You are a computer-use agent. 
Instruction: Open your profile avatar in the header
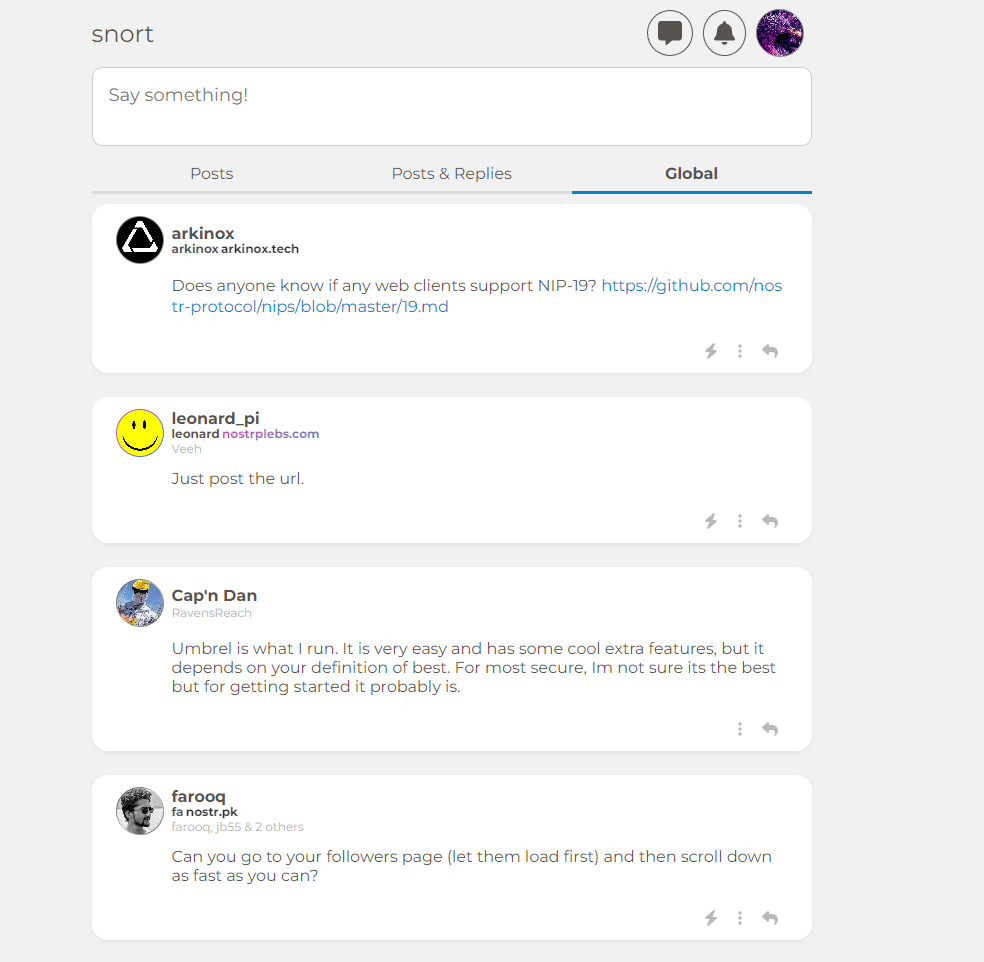point(780,33)
